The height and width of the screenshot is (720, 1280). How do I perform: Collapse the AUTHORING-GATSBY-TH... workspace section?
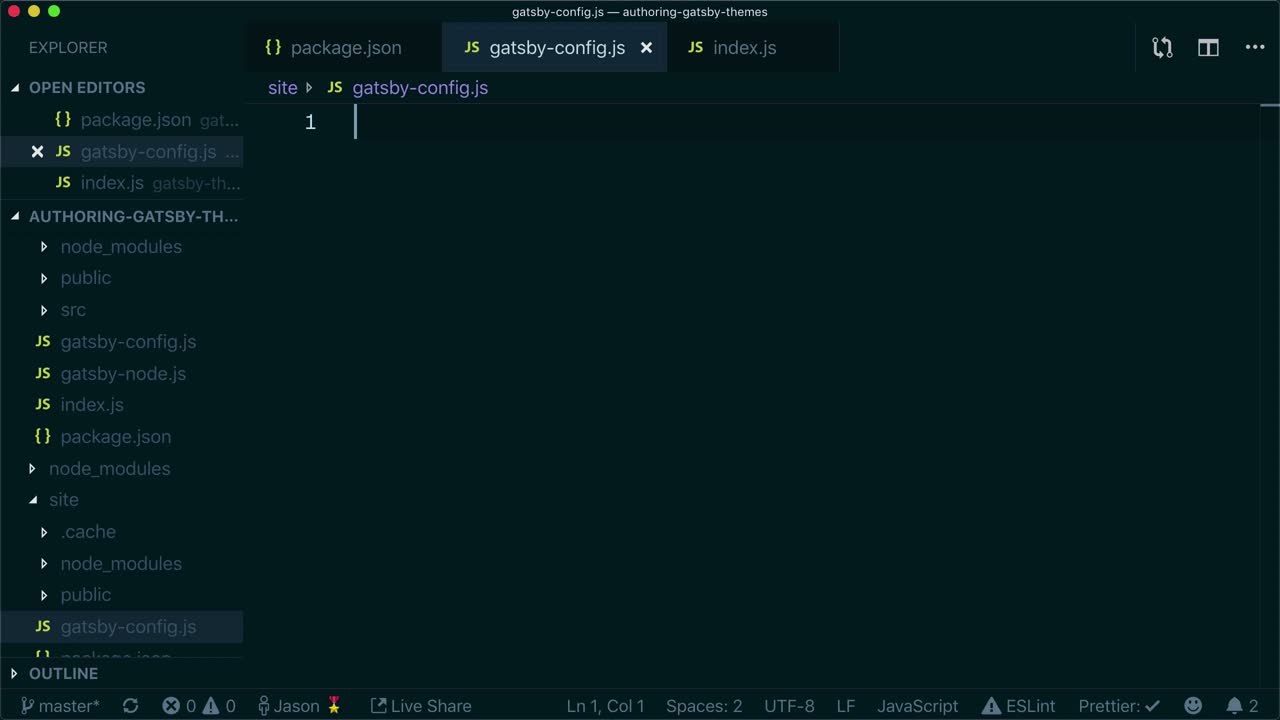point(121,215)
